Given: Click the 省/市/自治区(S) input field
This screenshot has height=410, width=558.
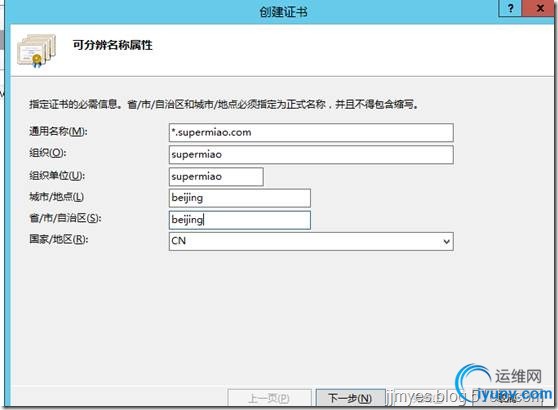Looking at the screenshot, I should point(239,220).
